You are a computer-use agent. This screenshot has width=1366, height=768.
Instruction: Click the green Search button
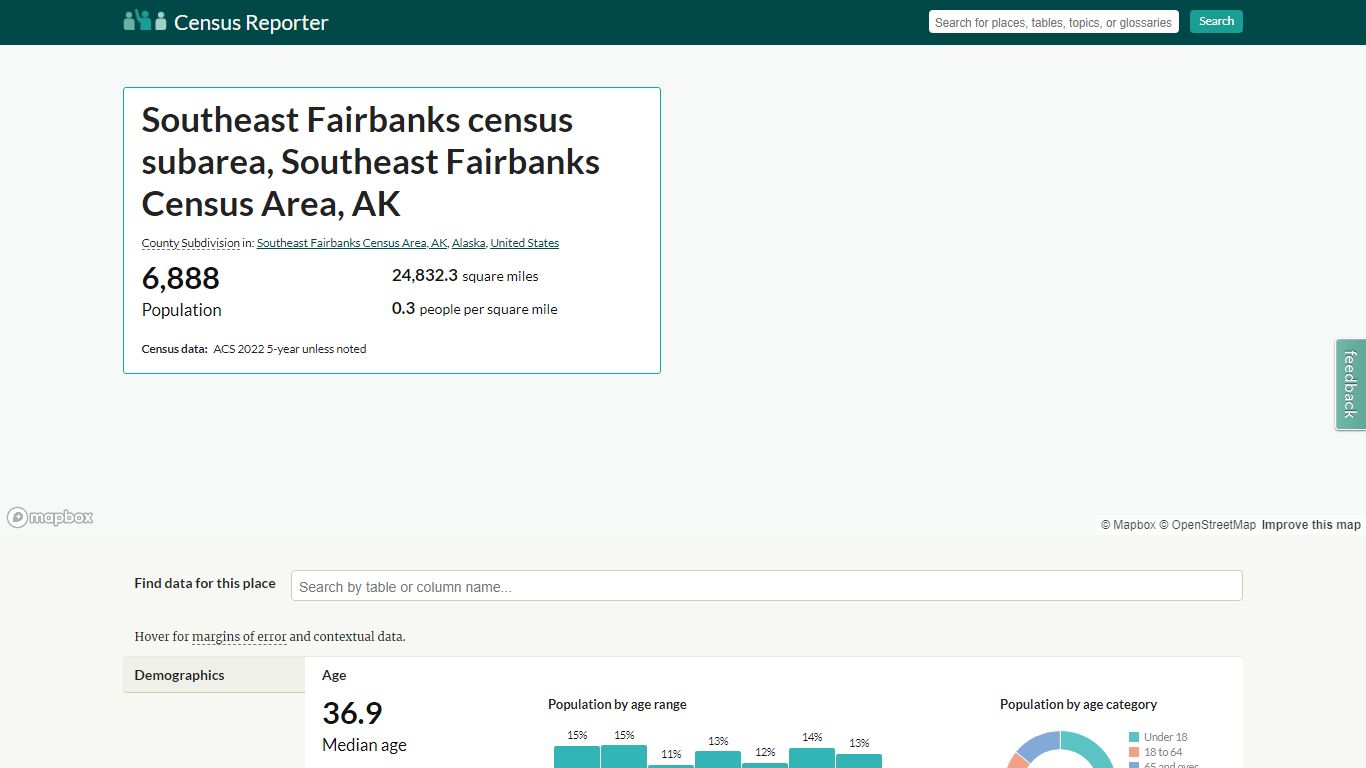click(1216, 21)
